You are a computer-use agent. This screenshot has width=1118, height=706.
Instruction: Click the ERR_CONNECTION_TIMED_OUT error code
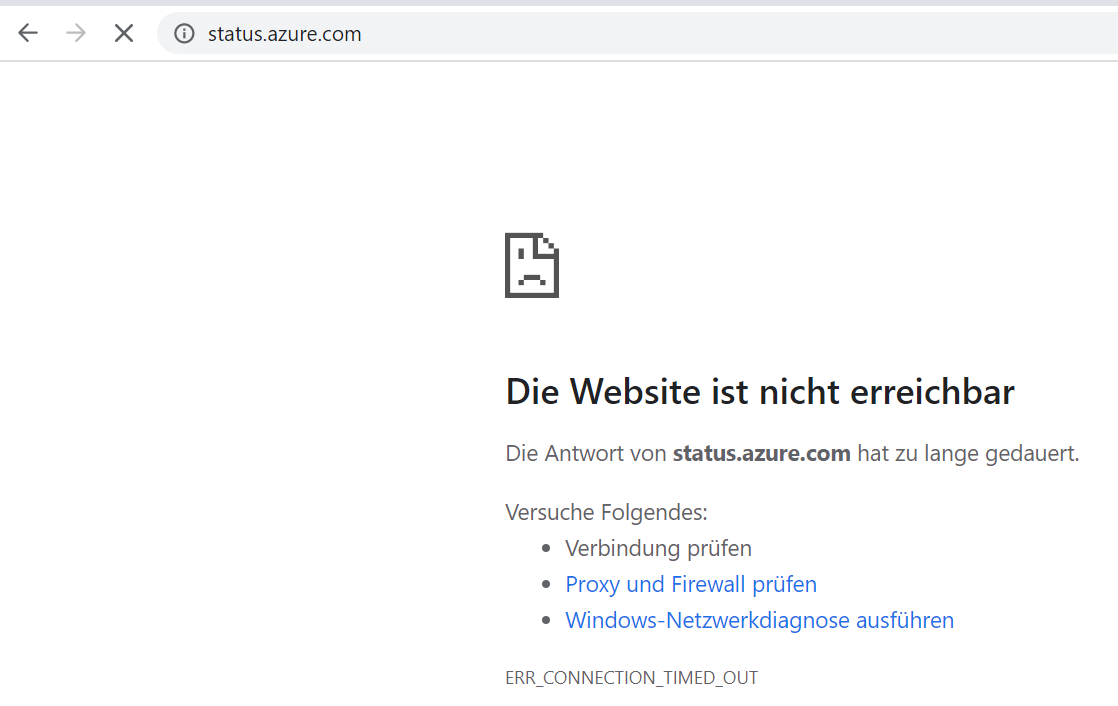pyautogui.click(x=632, y=677)
